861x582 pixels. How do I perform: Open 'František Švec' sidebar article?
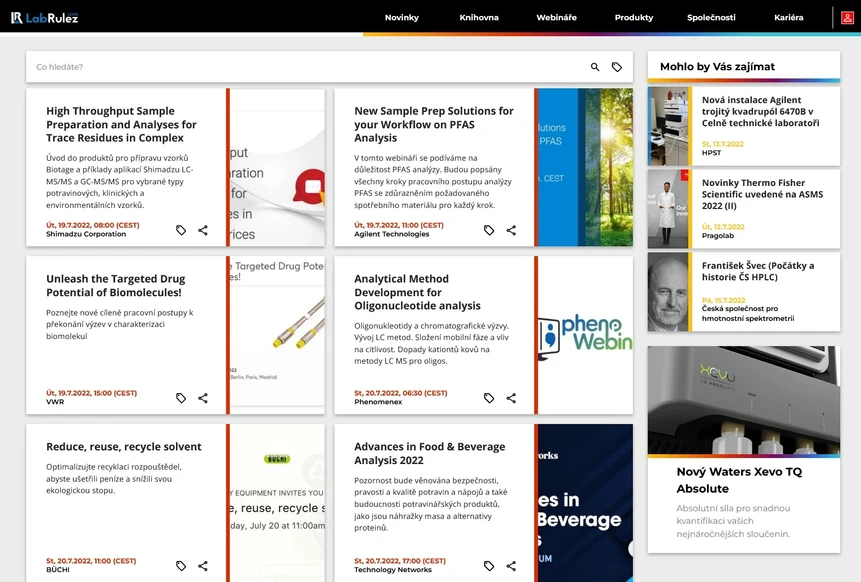pos(758,271)
